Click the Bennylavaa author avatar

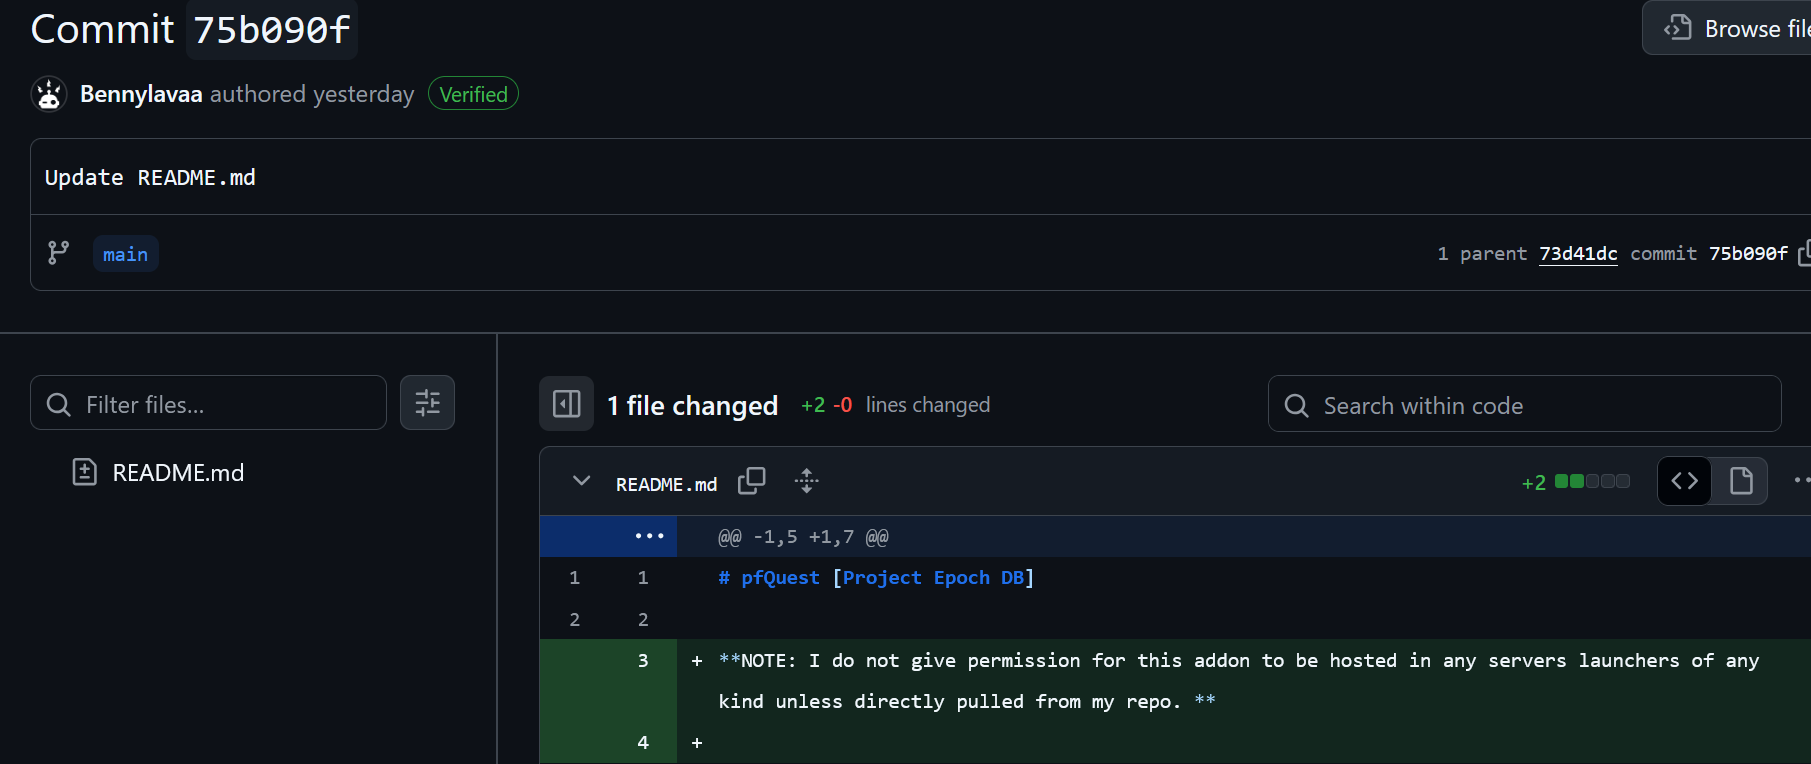point(49,94)
